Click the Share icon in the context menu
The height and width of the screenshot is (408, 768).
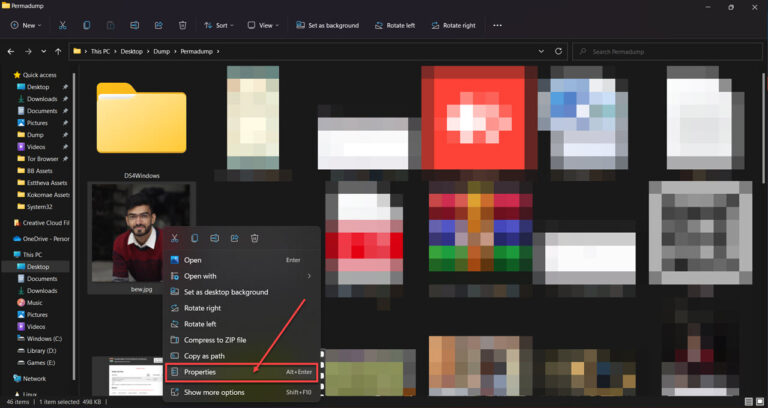[235, 238]
